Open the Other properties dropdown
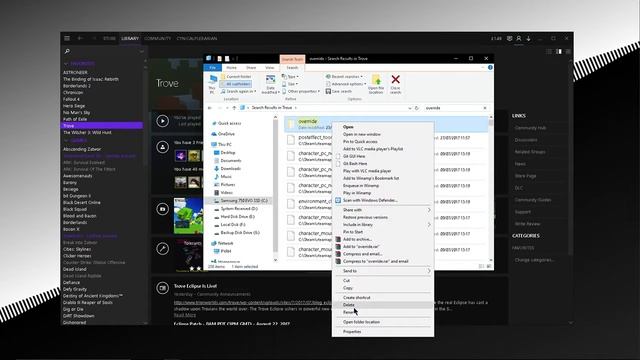Screen dimensions: 640x360 click(300, 91)
